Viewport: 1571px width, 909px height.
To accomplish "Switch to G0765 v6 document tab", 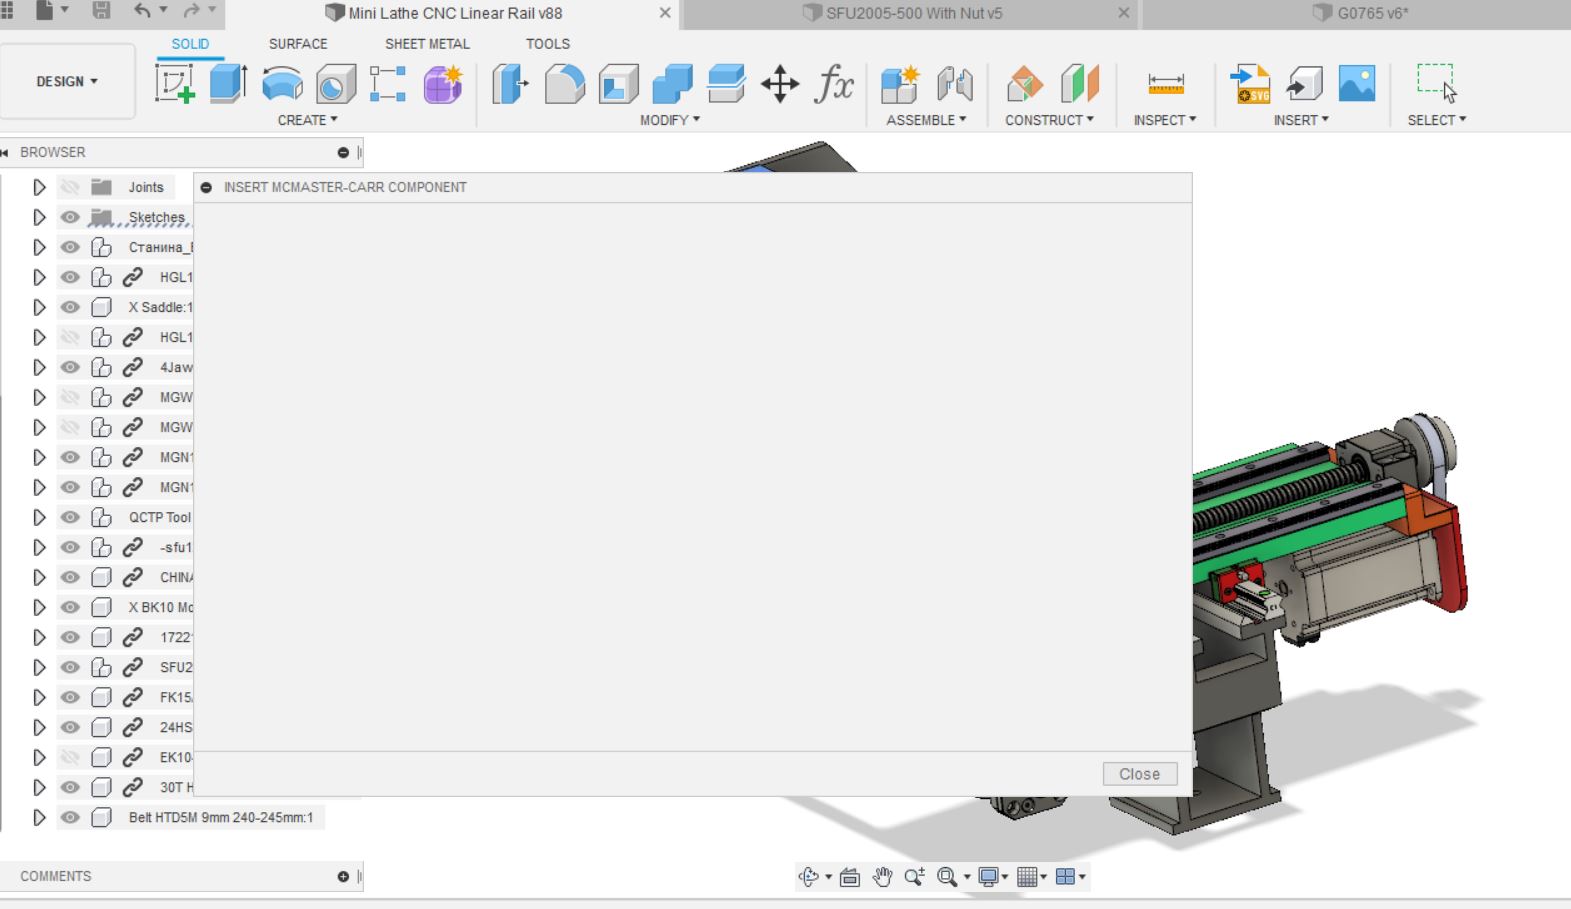I will (1360, 13).
